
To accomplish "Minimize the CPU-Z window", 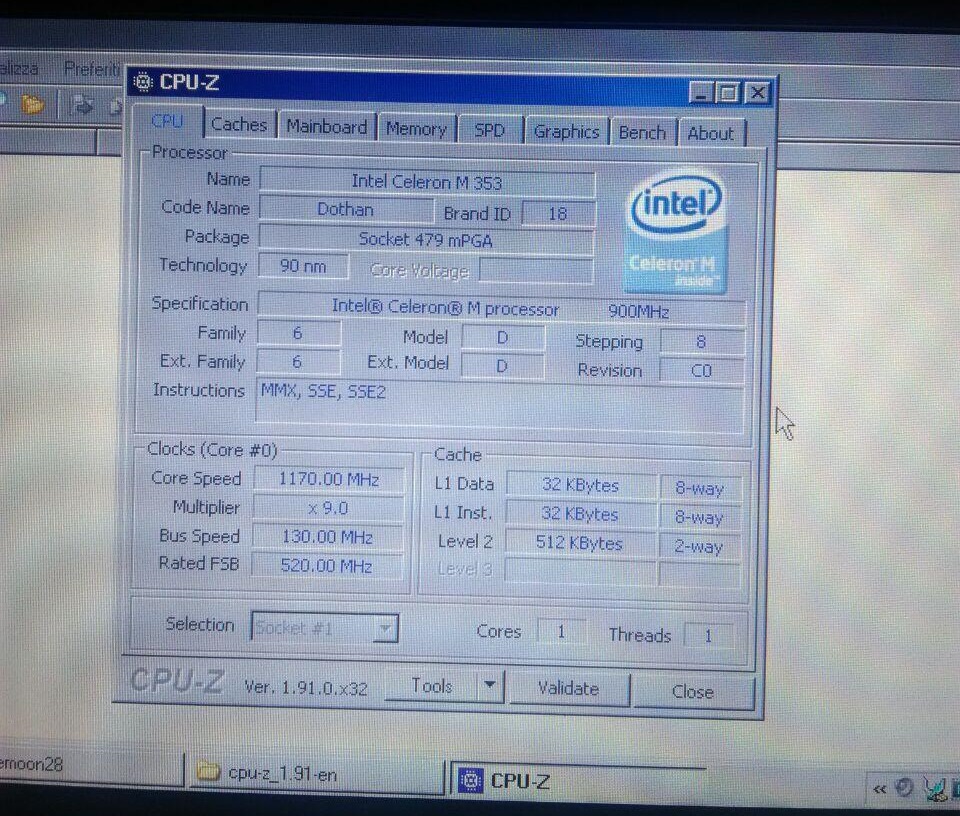I will coord(702,93).
